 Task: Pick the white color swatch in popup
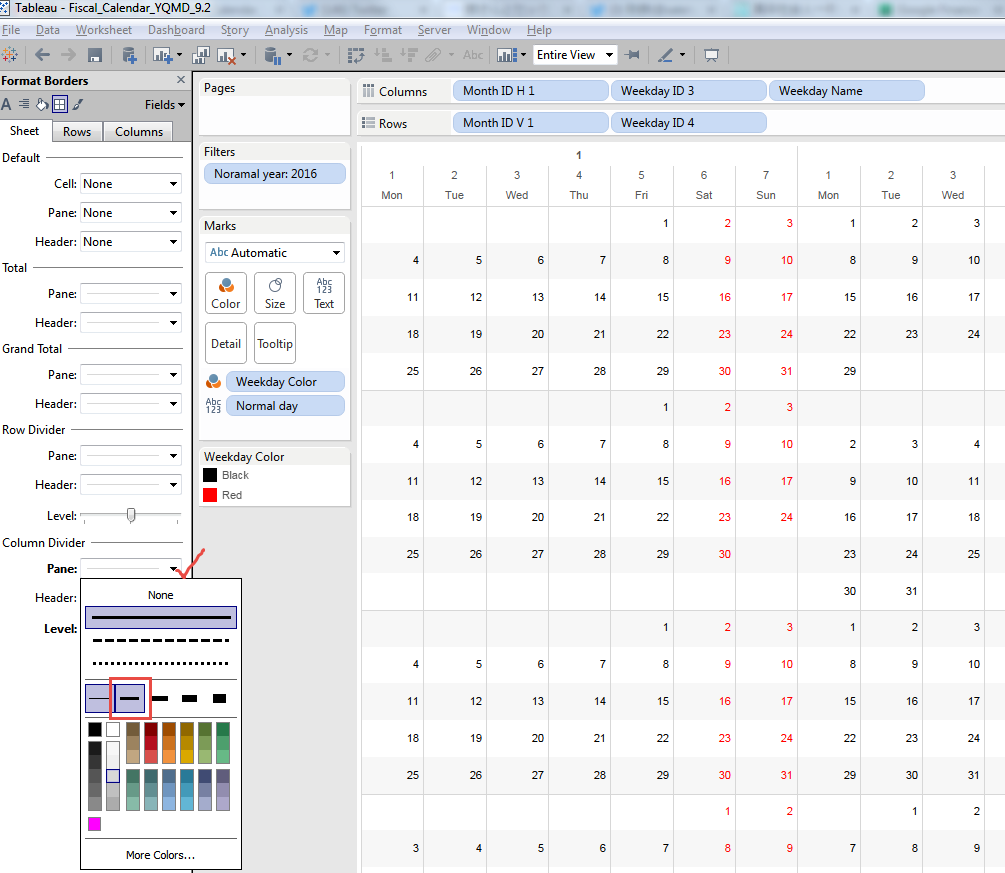click(x=113, y=729)
